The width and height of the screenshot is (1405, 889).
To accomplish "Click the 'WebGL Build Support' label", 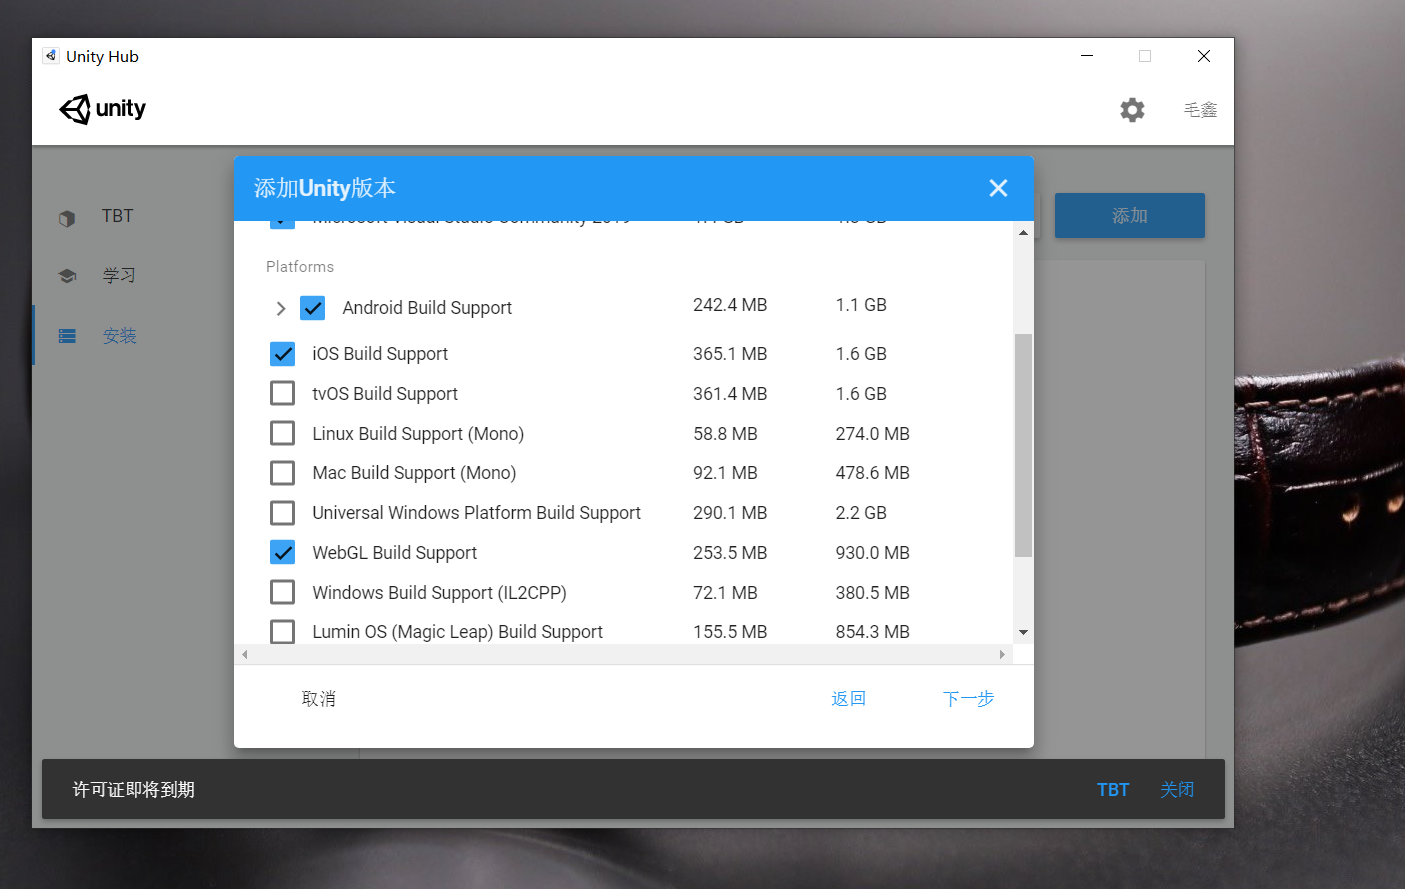I will tap(395, 553).
